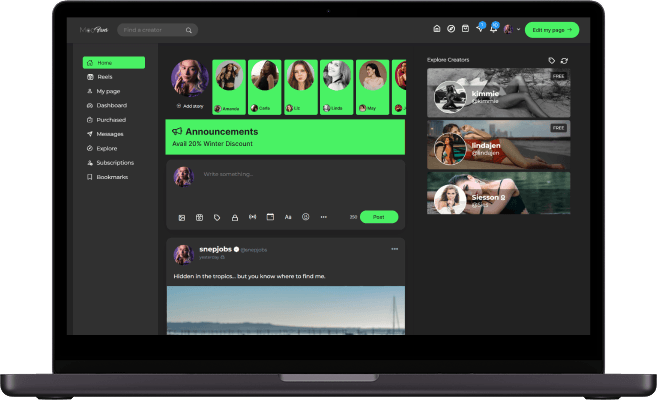This screenshot has width=657, height=401.
Task: Filter Explore Creators with tag icon
Action: pyautogui.click(x=551, y=61)
